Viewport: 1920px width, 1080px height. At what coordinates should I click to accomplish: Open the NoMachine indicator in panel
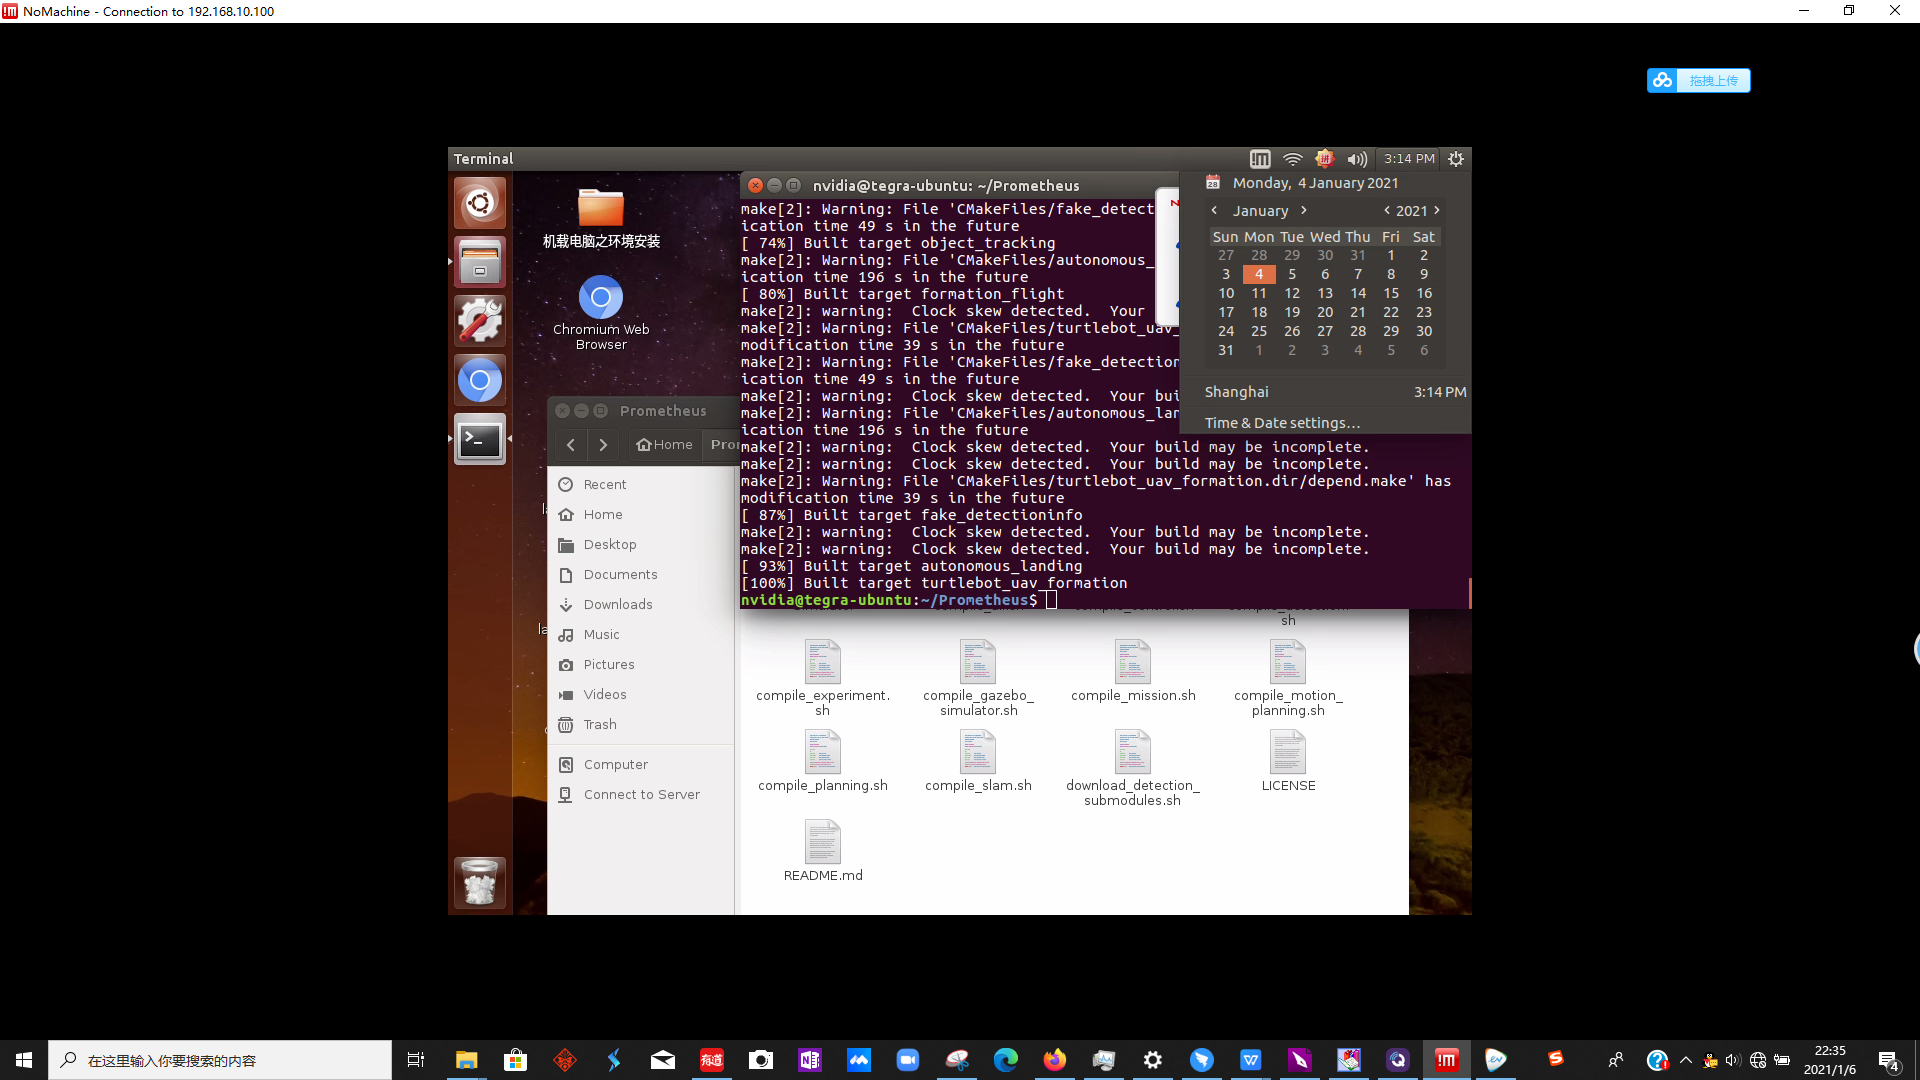1260,159
